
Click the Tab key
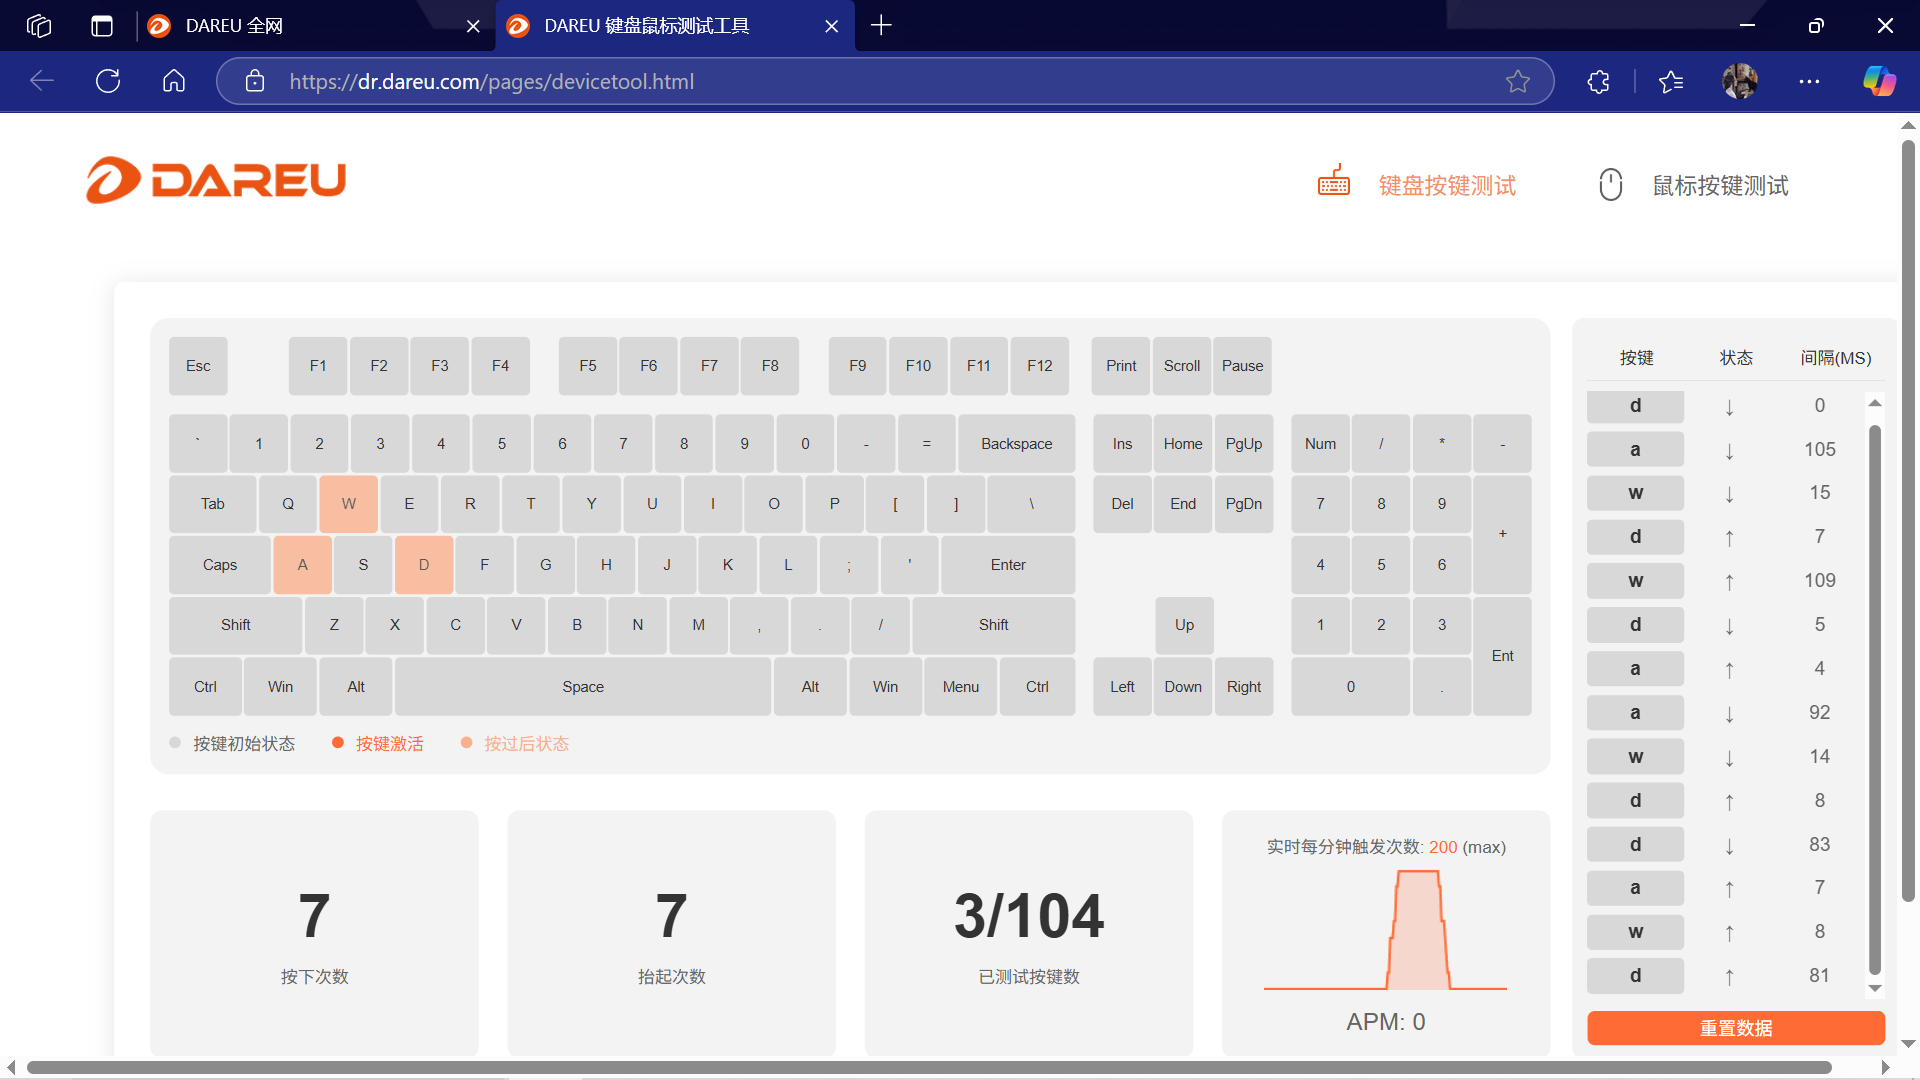213,504
